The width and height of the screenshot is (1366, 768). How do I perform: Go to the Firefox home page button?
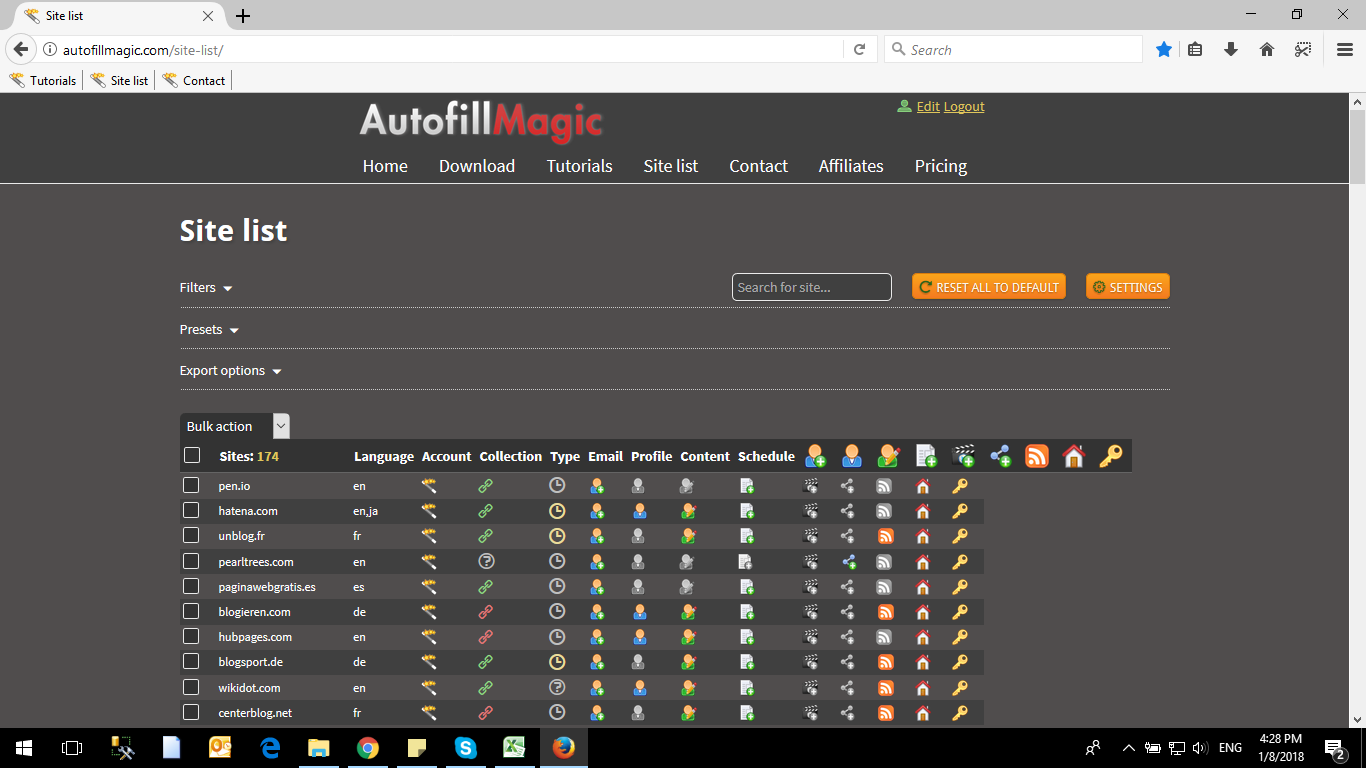[x=1267, y=49]
